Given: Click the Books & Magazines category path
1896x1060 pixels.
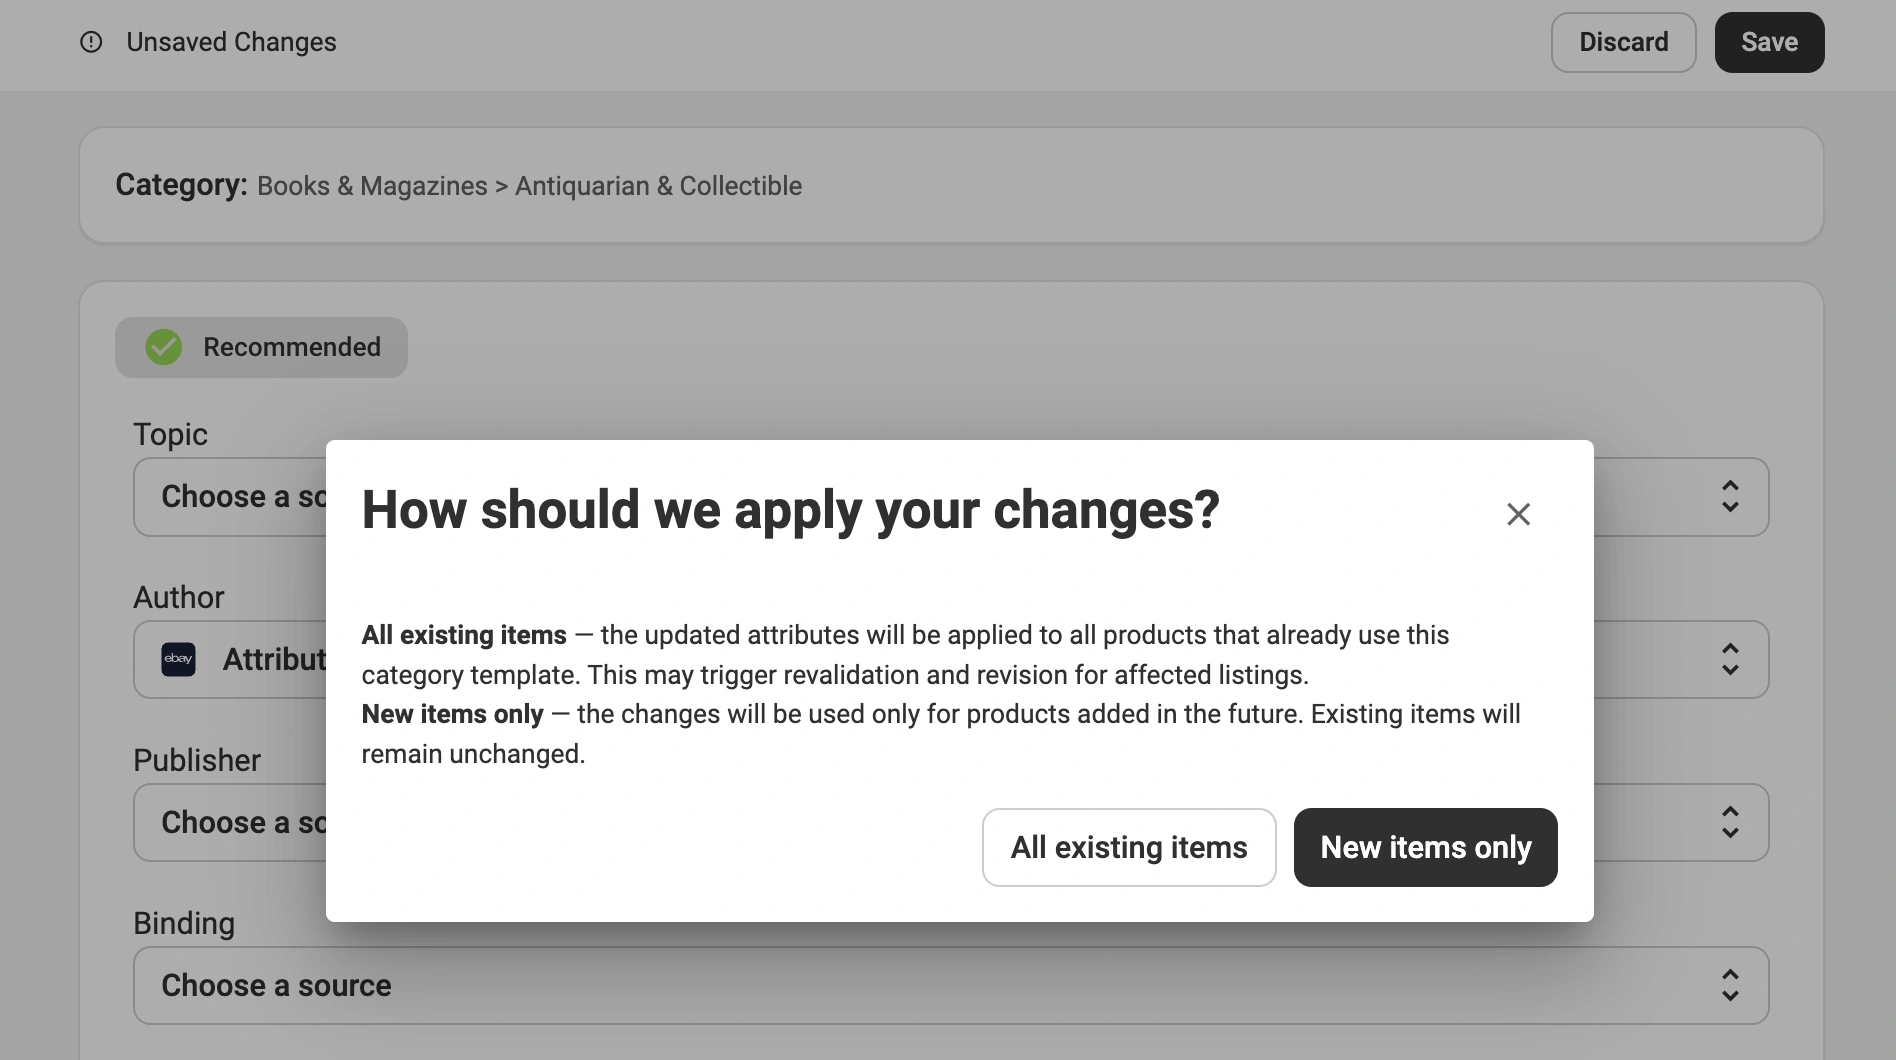Looking at the screenshot, I should pyautogui.click(x=372, y=186).
